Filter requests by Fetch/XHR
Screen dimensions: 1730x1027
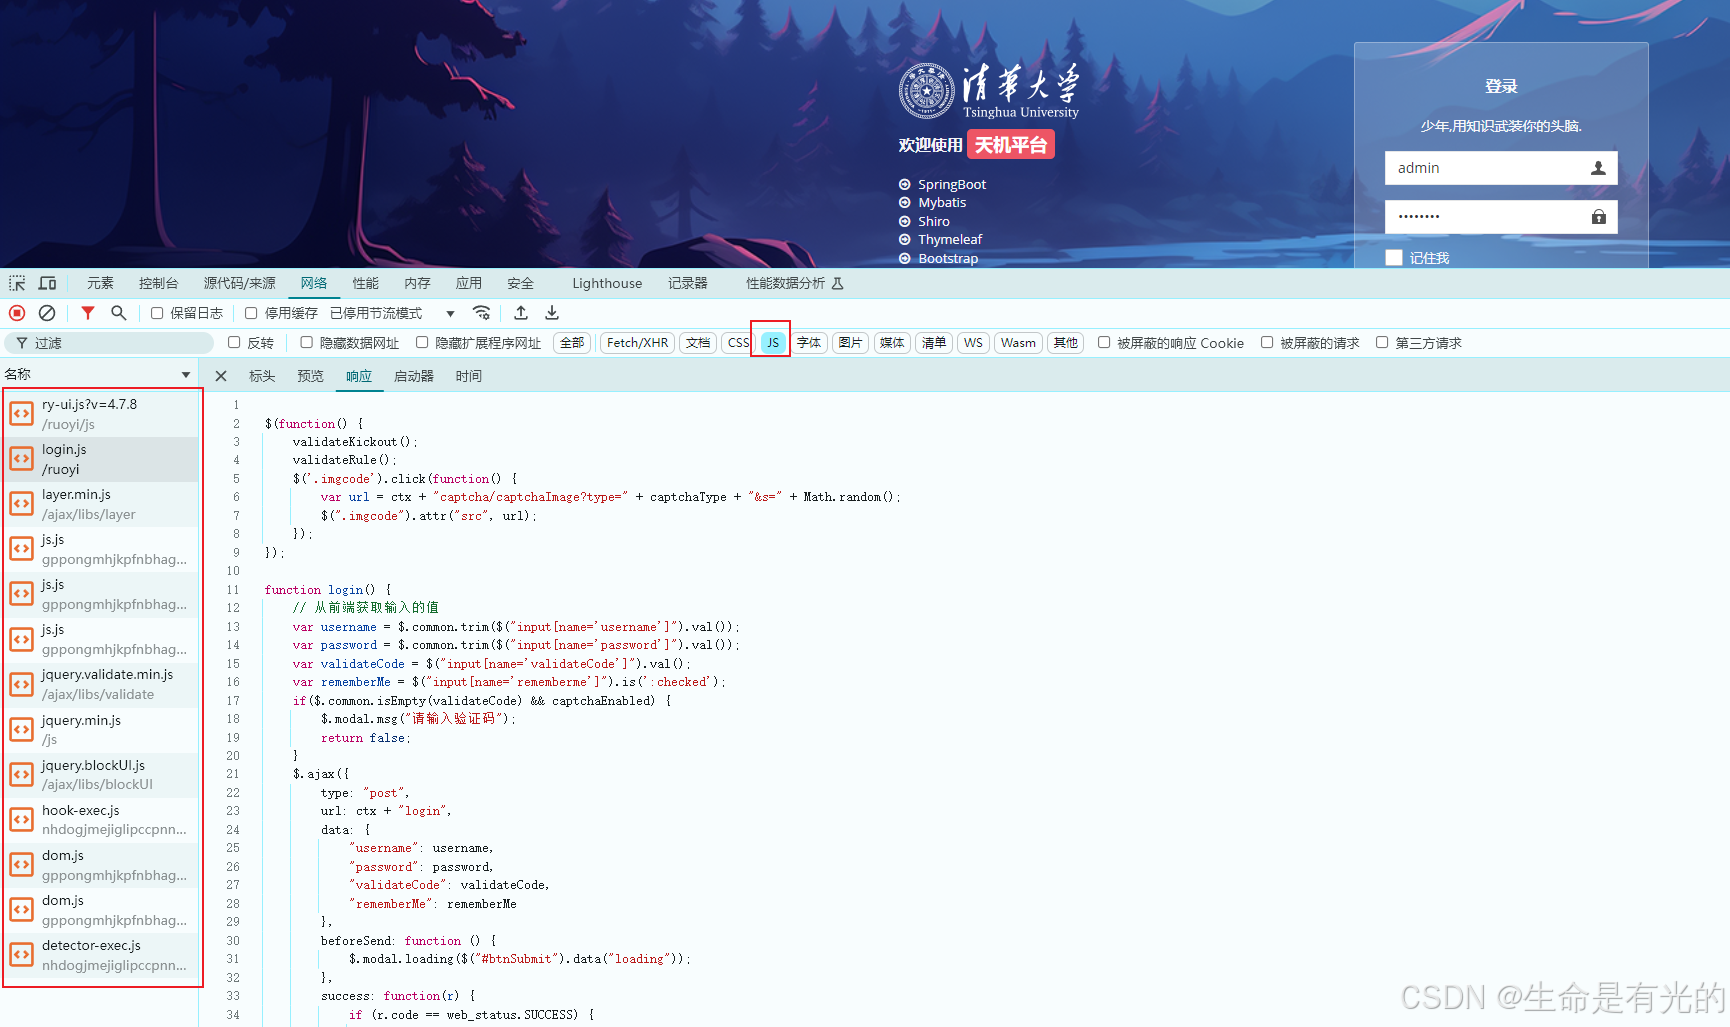click(x=637, y=343)
